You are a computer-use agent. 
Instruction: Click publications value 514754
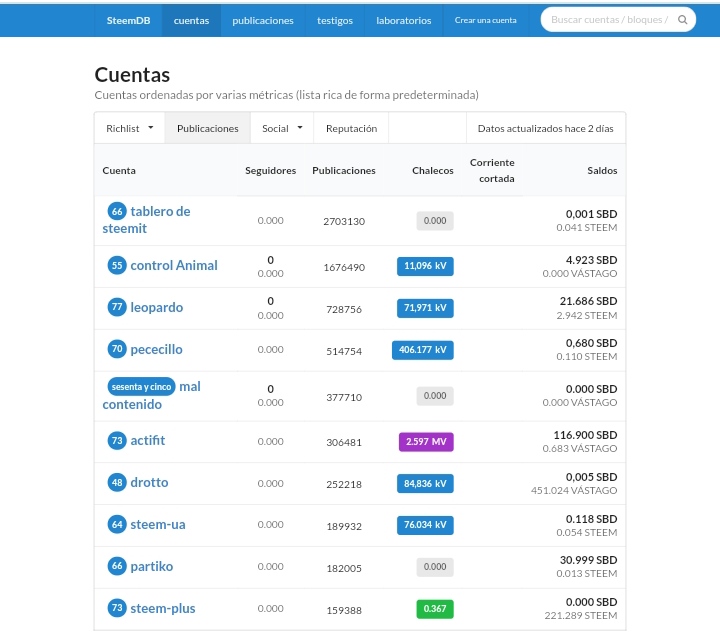pyautogui.click(x=344, y=351)
